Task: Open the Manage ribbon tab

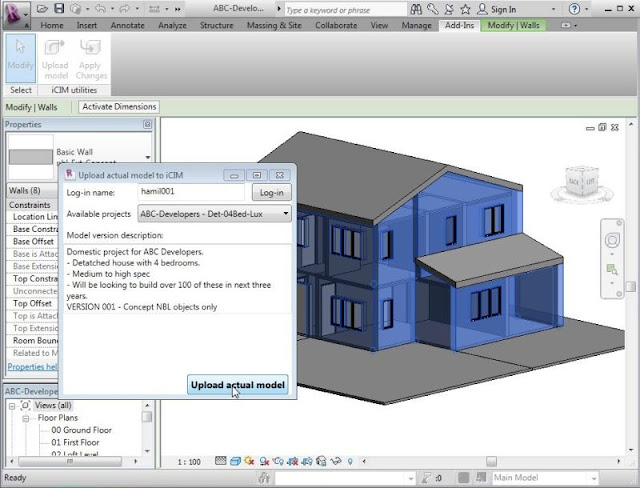Action: pos(416,25)
